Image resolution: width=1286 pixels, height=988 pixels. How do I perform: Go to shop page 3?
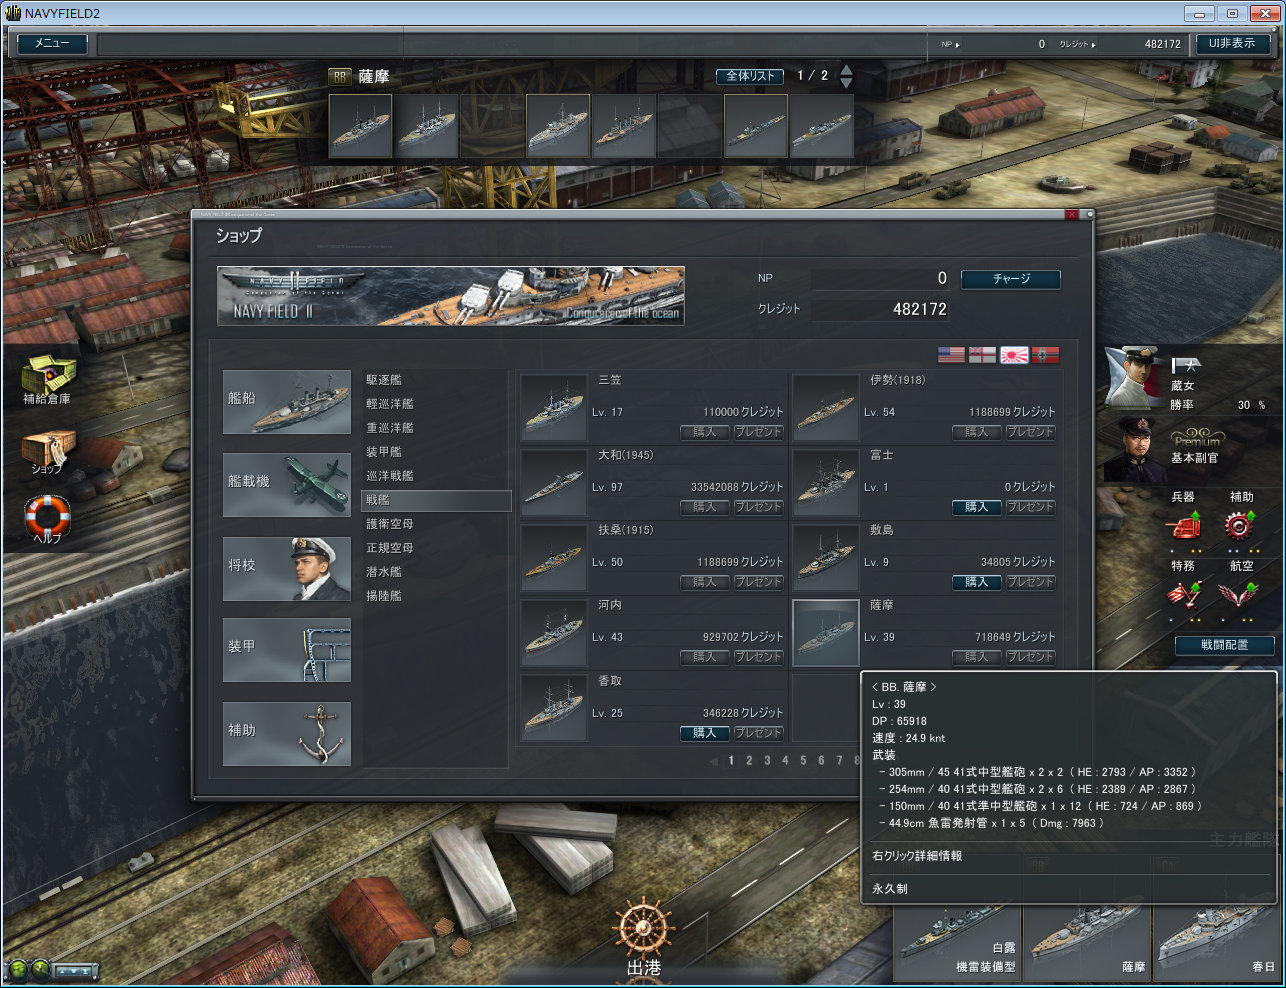point(767,761)
